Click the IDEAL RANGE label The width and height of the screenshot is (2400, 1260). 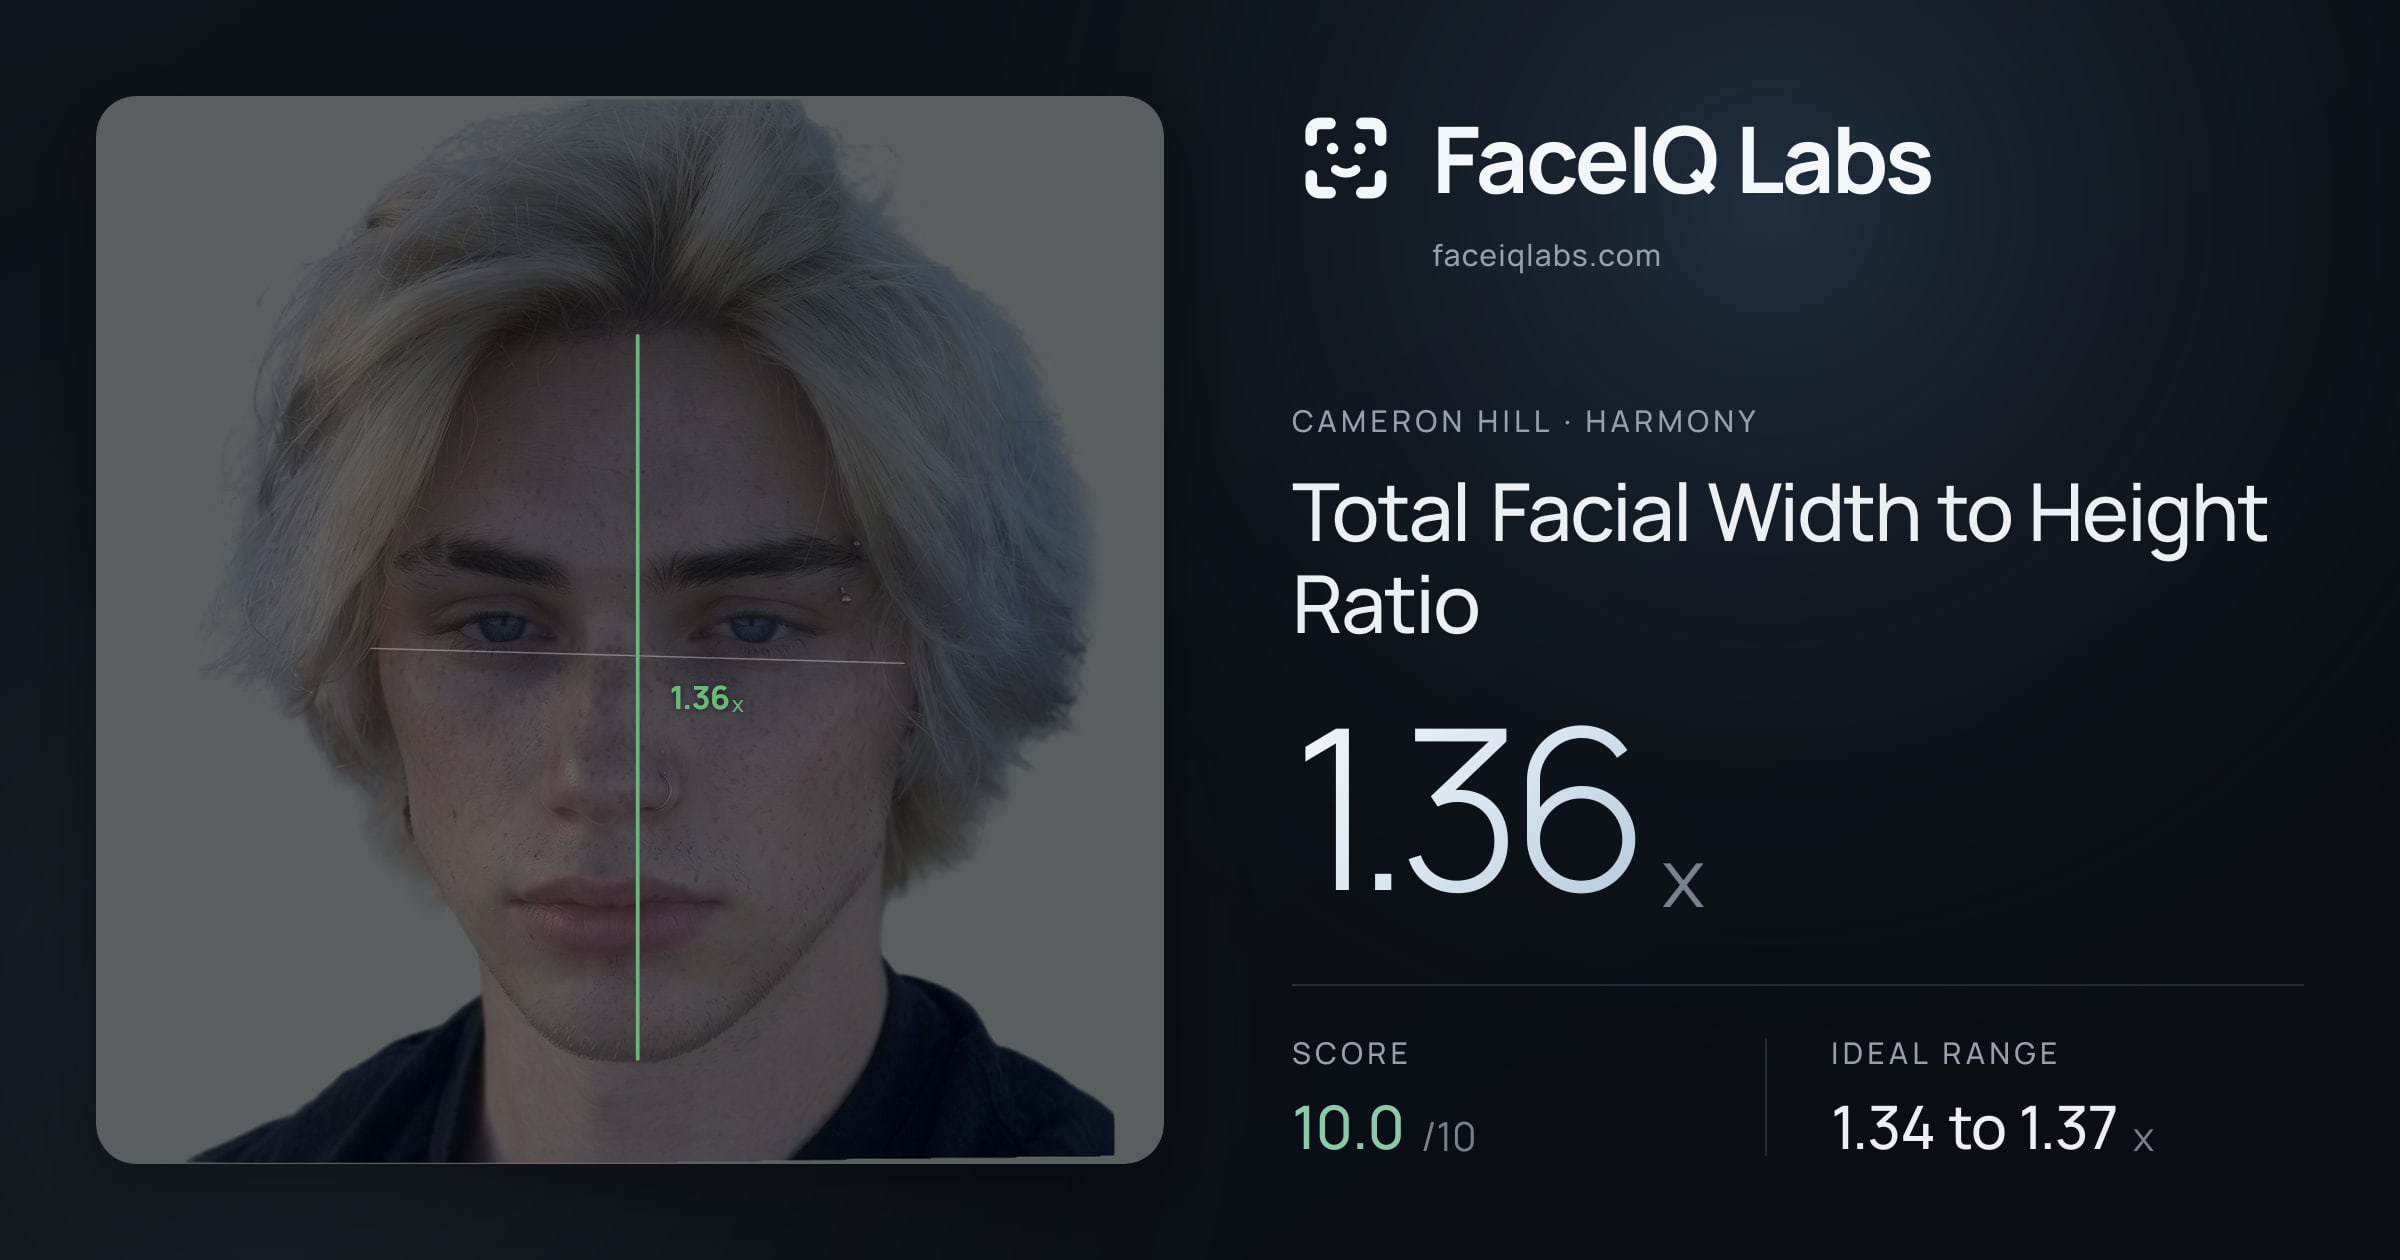1944,1053
